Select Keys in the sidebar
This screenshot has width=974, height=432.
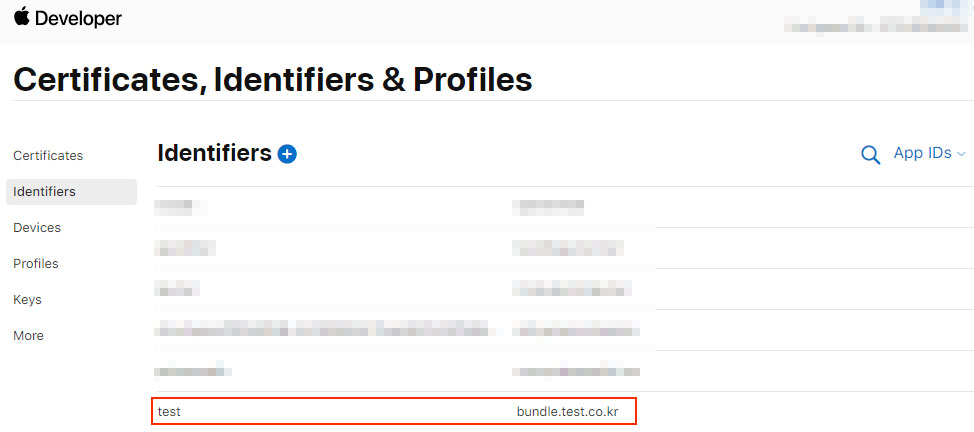27,300
